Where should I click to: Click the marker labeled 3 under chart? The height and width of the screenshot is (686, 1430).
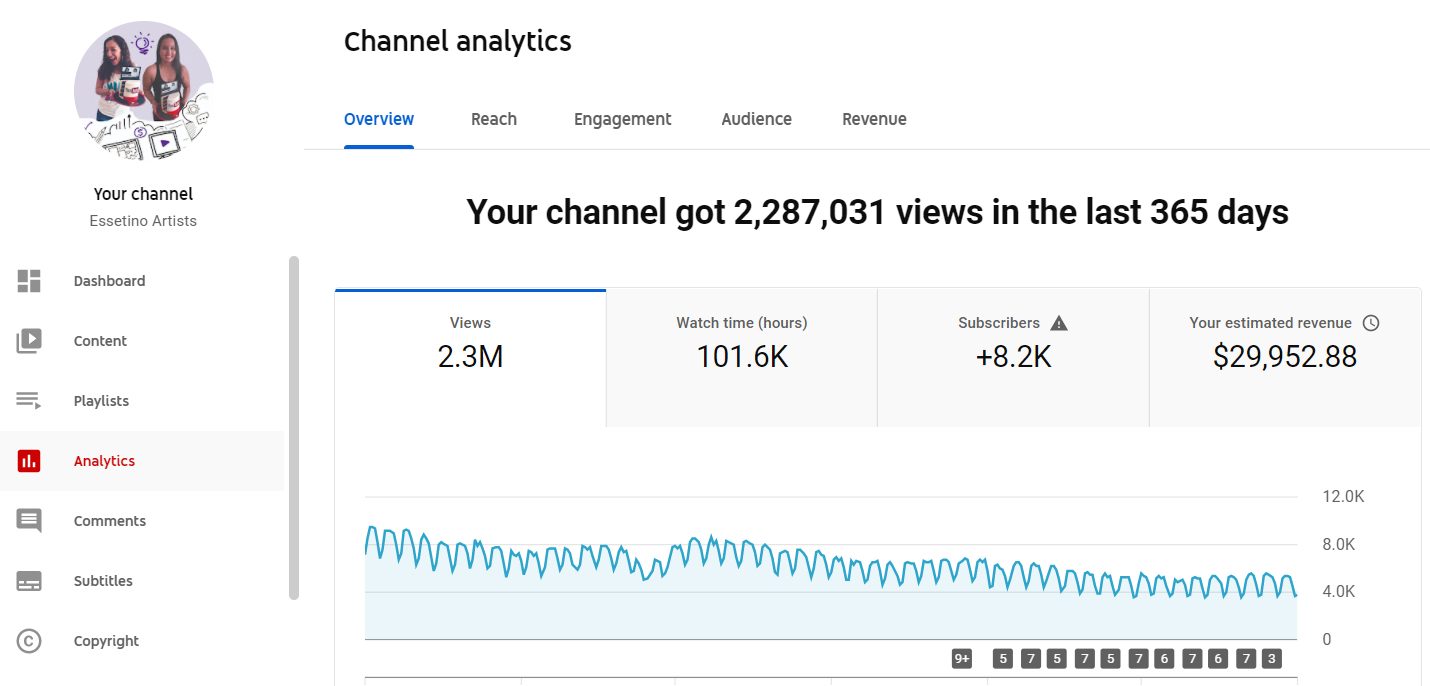[x=1271, y=658]
